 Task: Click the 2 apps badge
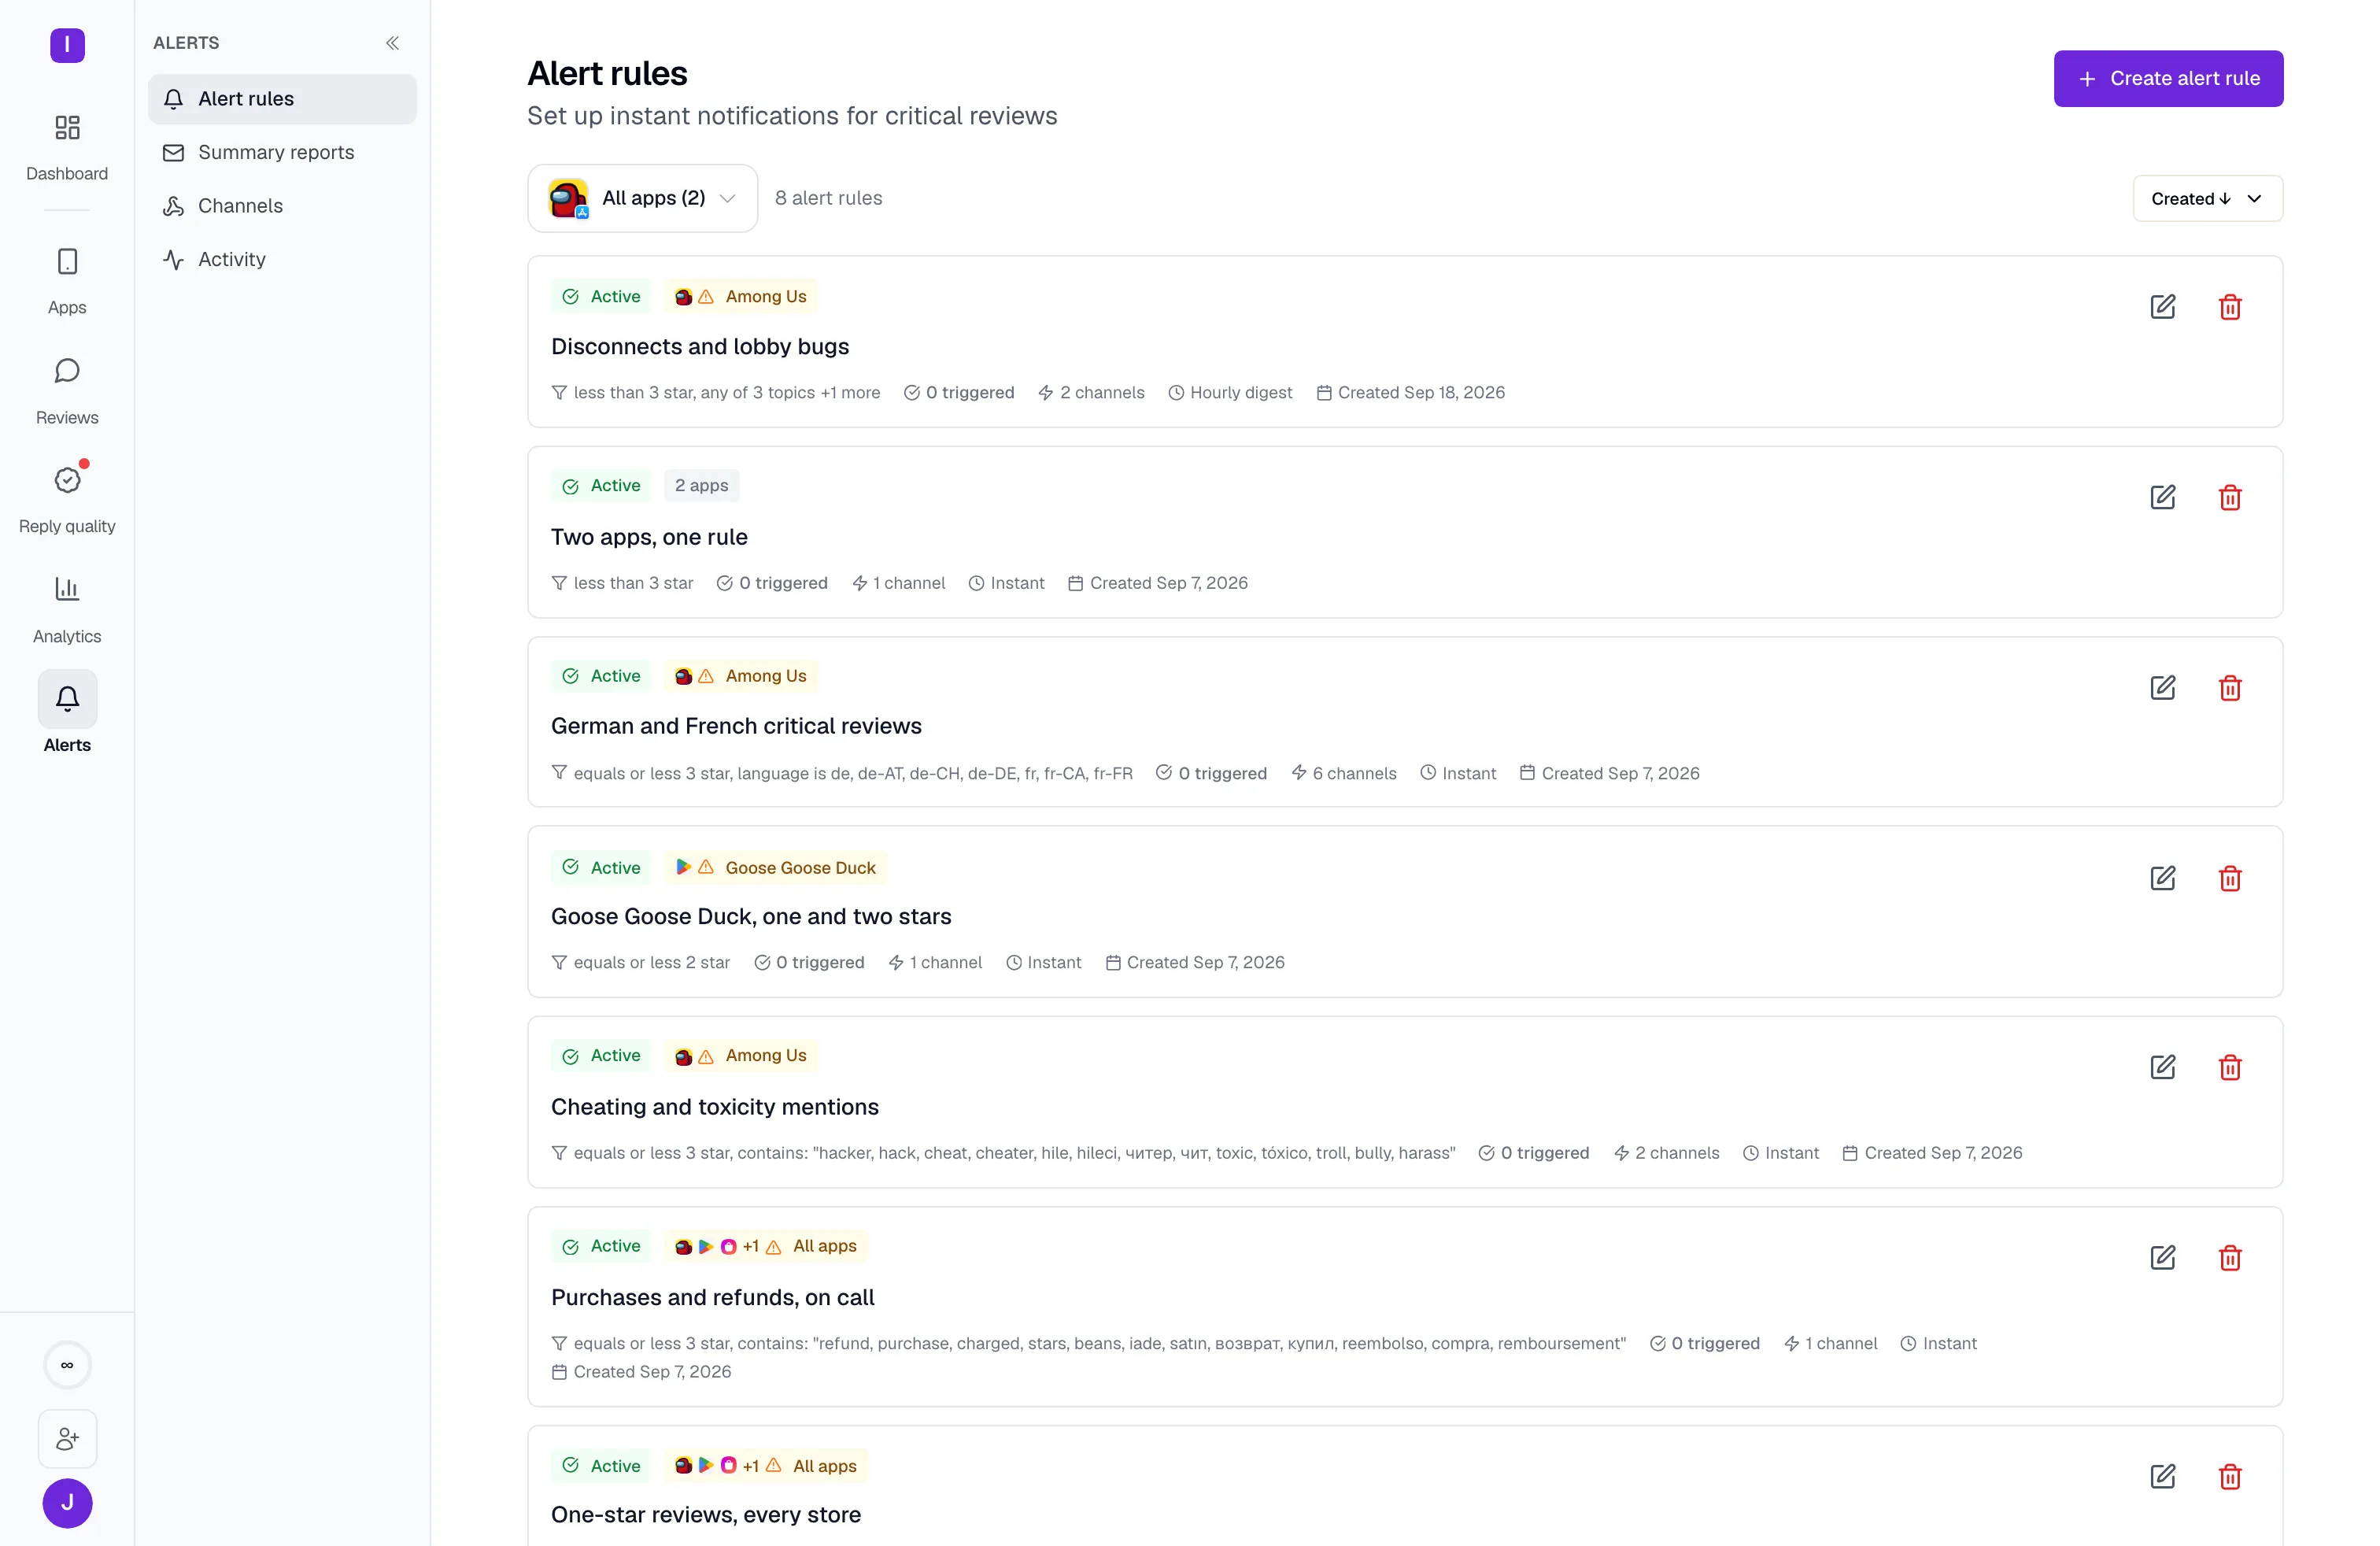click(x=701, y=485)
